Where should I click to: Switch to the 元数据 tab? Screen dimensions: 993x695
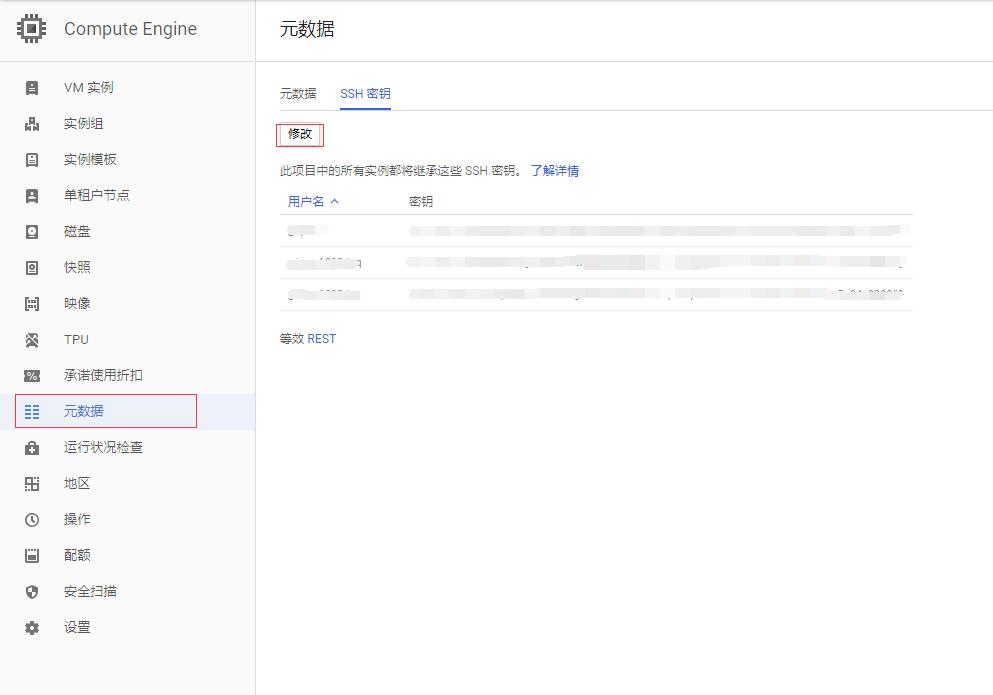[x=298, y=94]
